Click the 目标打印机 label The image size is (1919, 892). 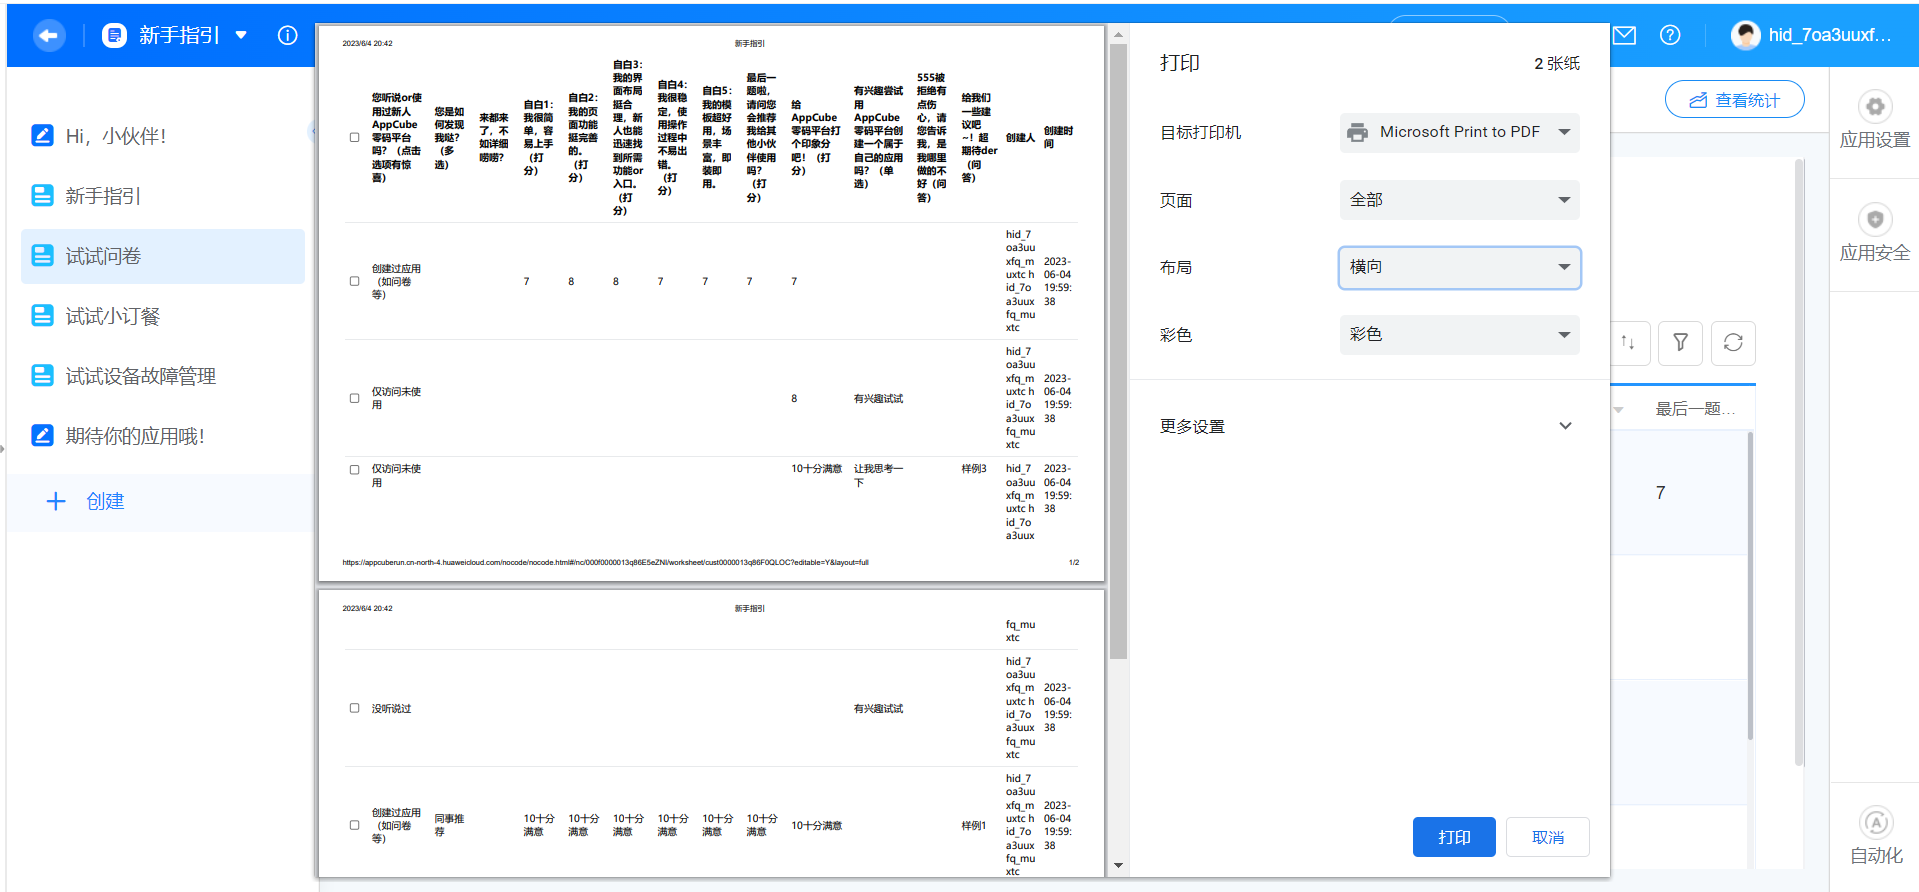[x=1201, y=132]
